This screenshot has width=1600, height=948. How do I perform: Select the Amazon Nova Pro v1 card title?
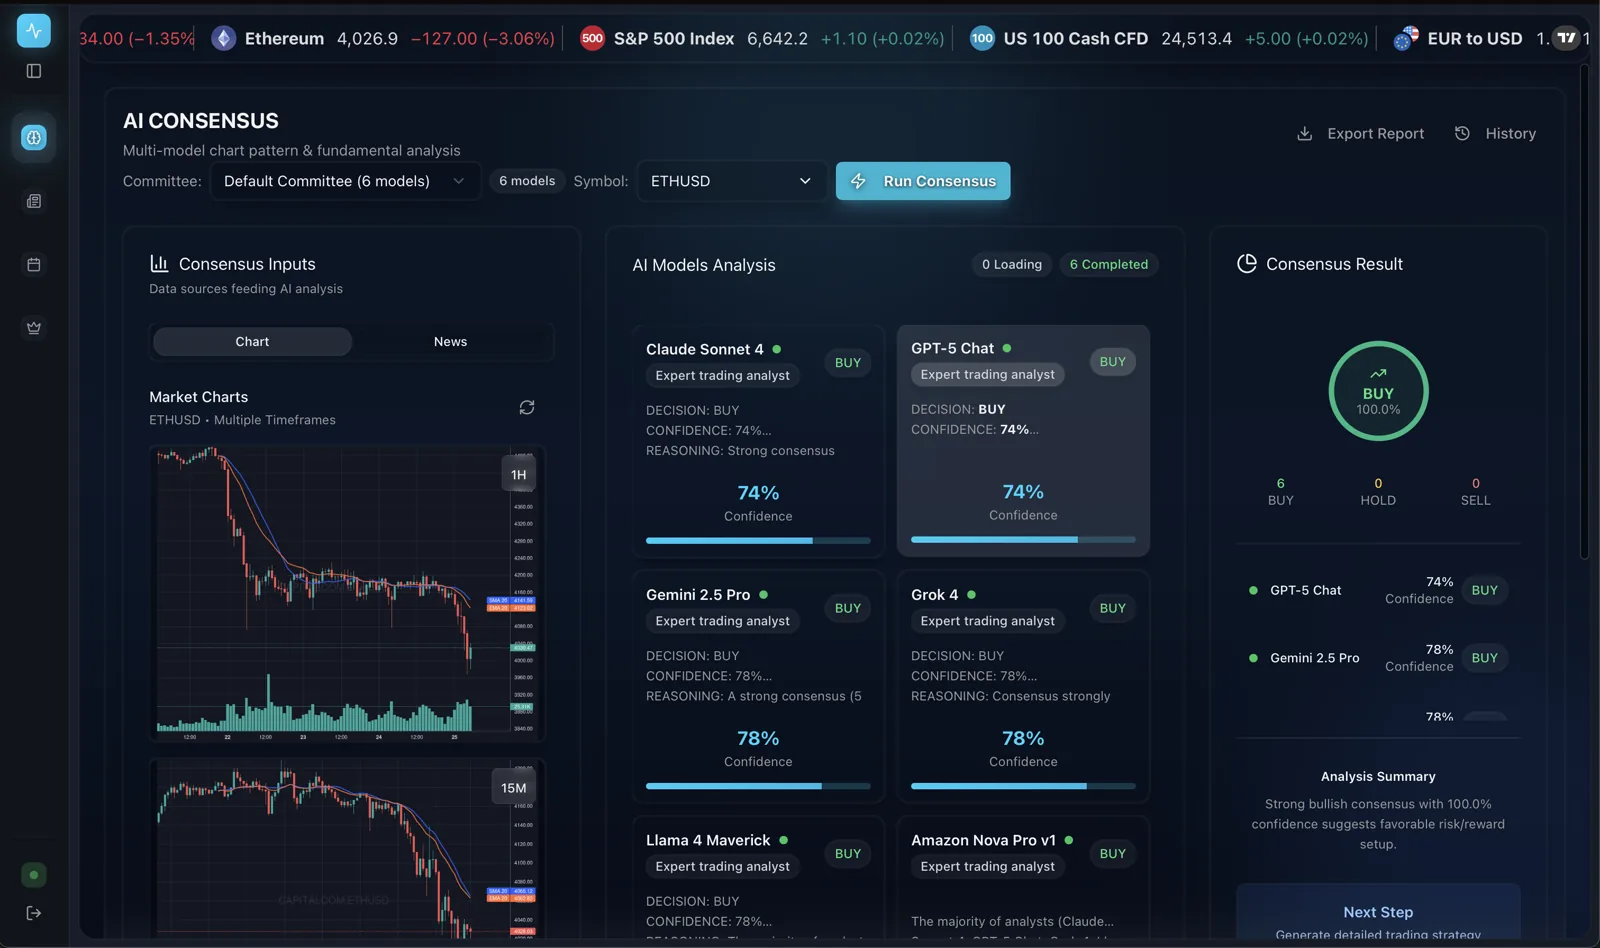pos(983,840)
